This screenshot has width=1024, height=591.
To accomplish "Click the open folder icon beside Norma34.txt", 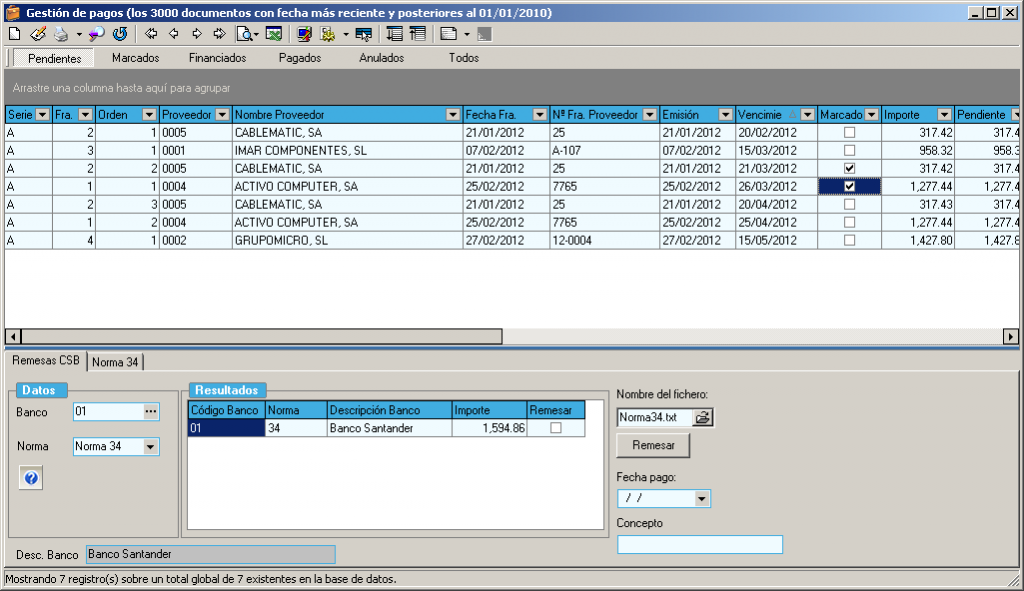I will 703,417.
